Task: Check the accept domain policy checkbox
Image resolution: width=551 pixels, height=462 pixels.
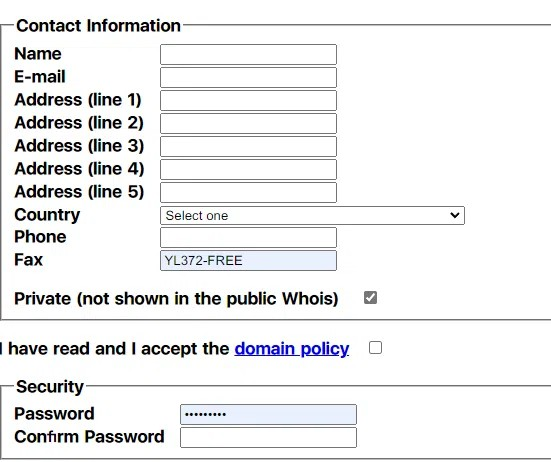Action: click(375, 348)
